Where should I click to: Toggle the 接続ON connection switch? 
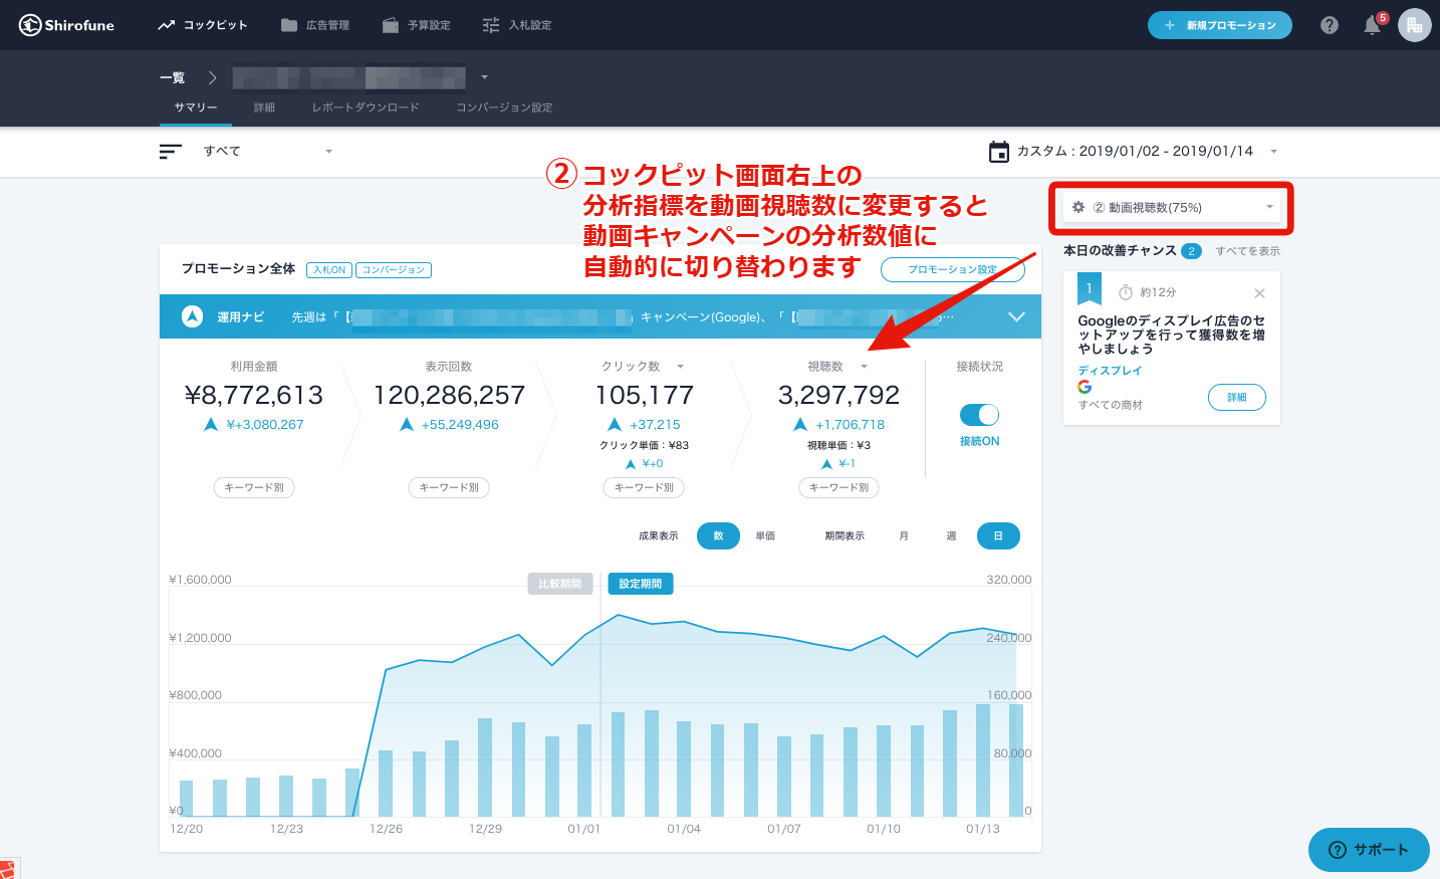click(979, 415)
